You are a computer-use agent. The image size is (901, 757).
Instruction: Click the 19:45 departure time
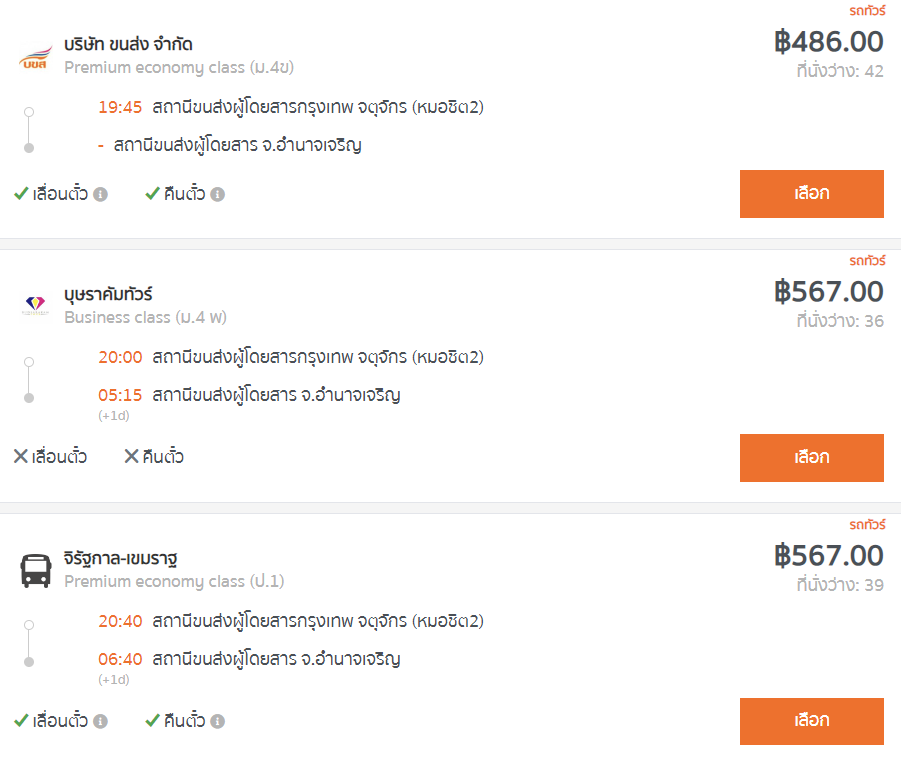(120, 107)
